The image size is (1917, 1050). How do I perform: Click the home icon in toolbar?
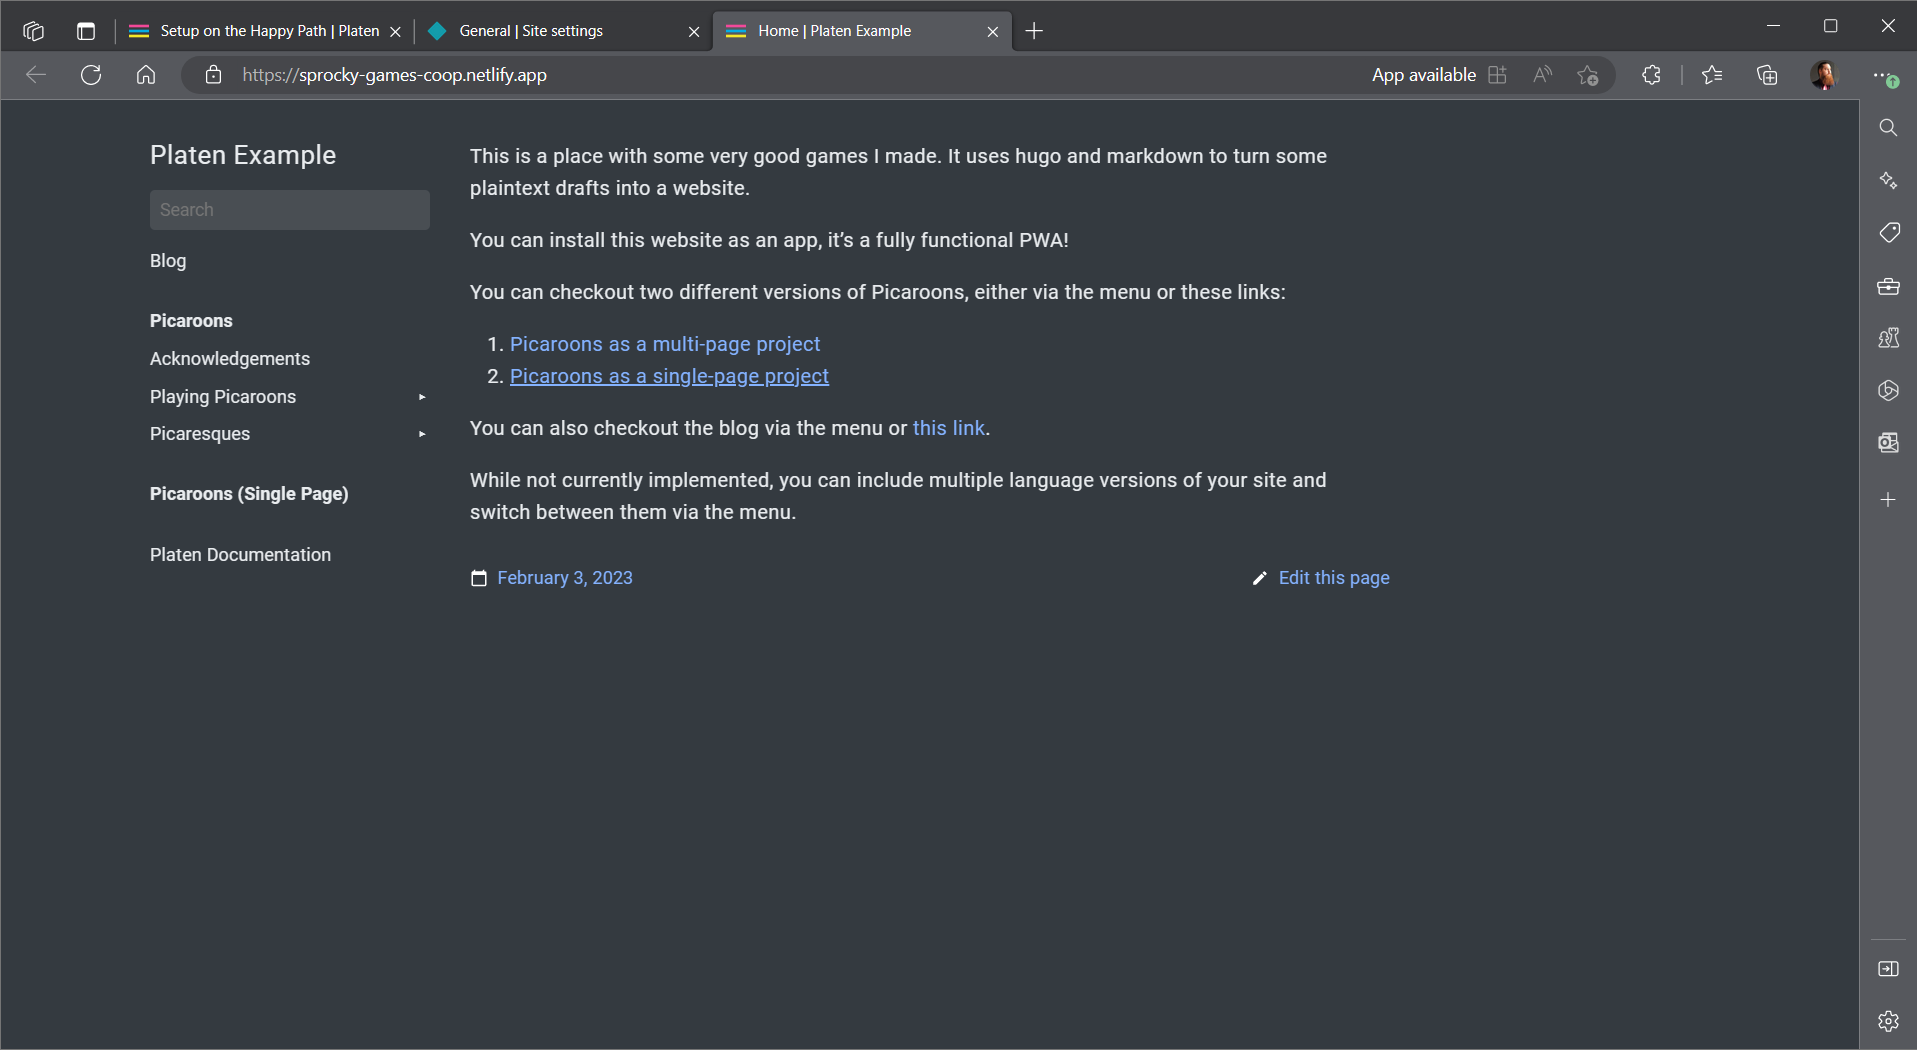point(146,75)
